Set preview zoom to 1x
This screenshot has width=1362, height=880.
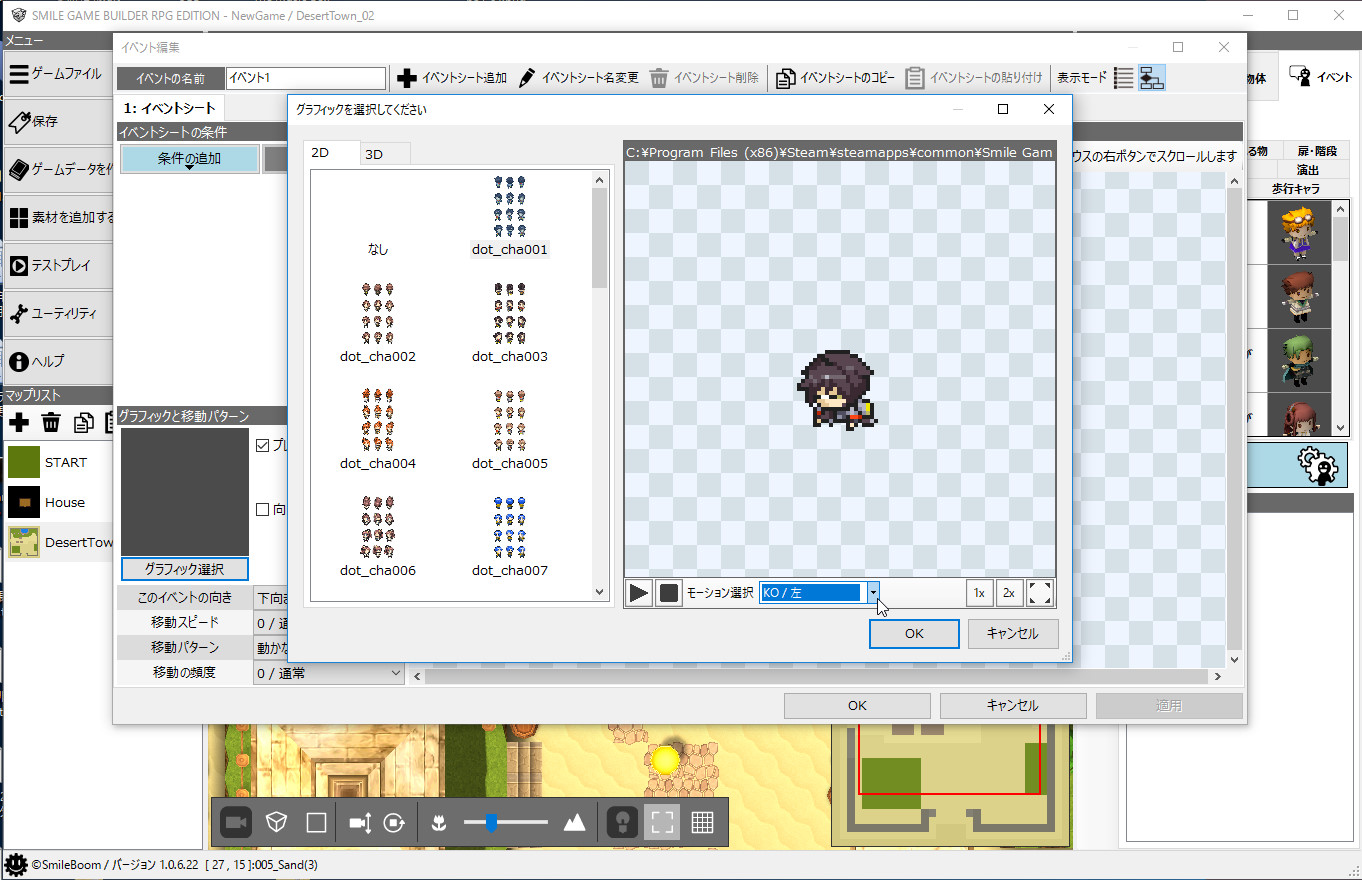click(x=979, y=593)
